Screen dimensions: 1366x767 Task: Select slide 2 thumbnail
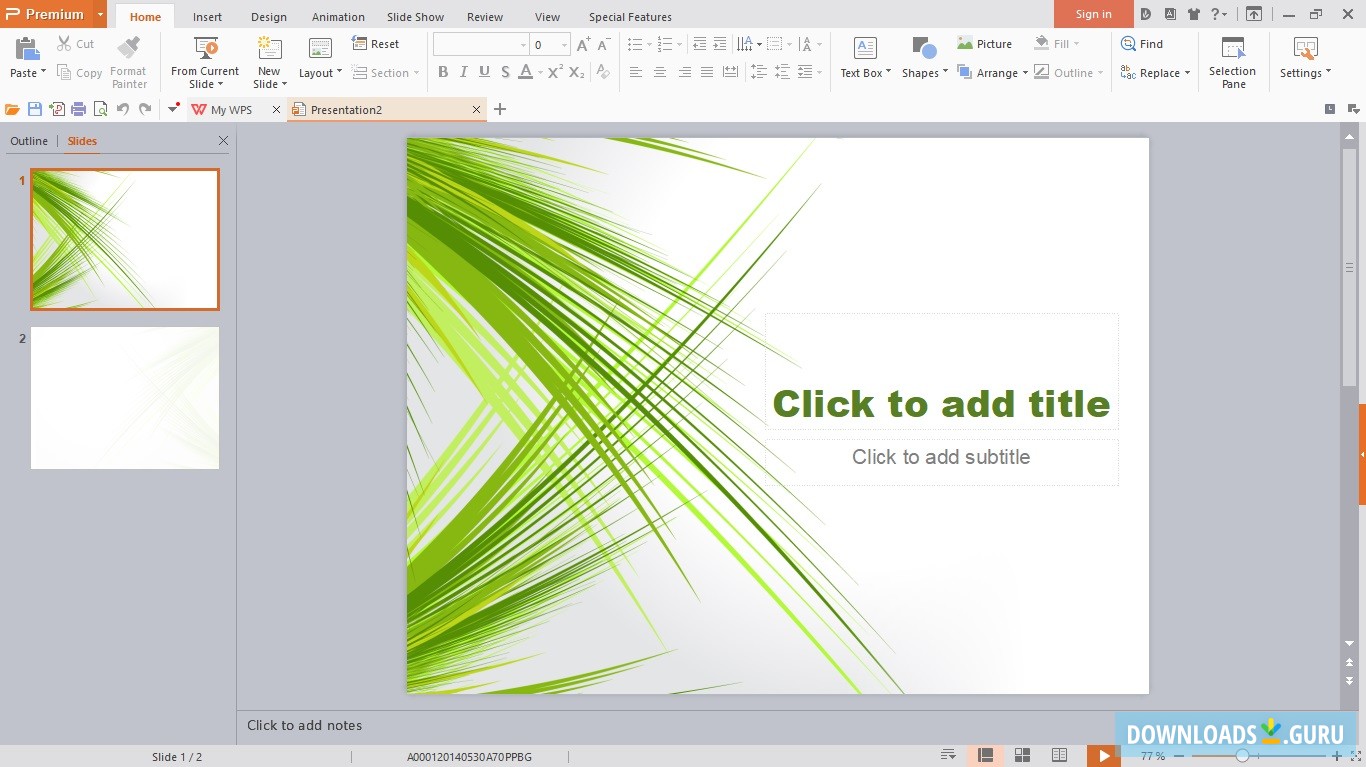point(124,397)
